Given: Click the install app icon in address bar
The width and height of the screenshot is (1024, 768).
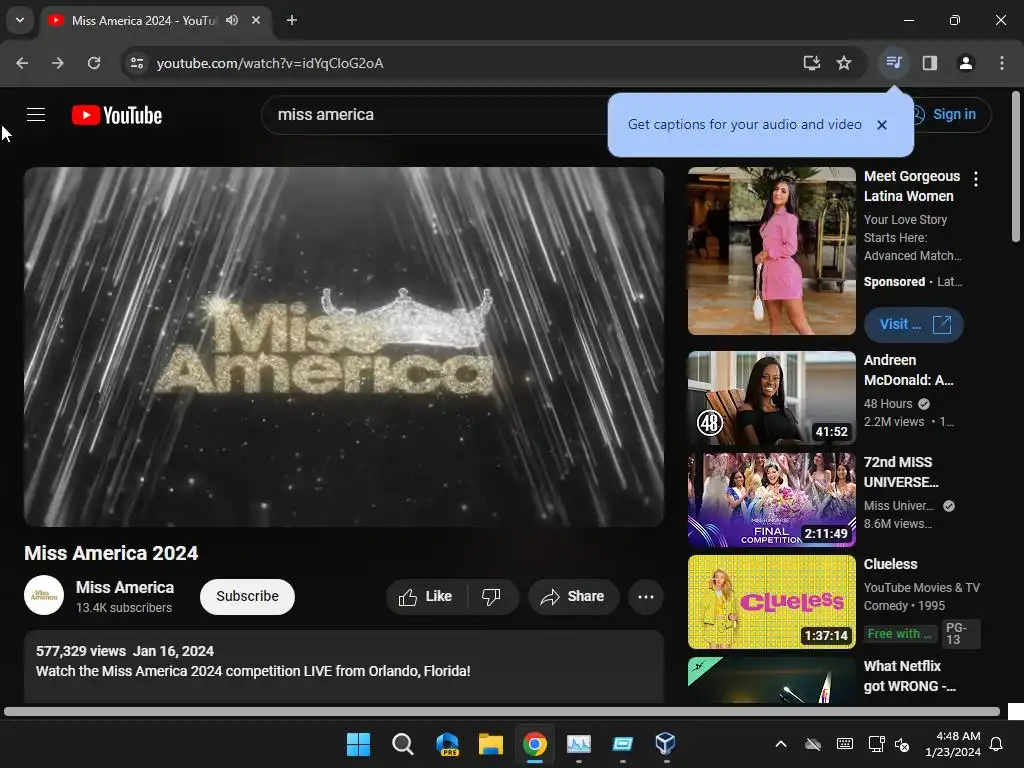Looking at the screenshot, I should point(811,63).
